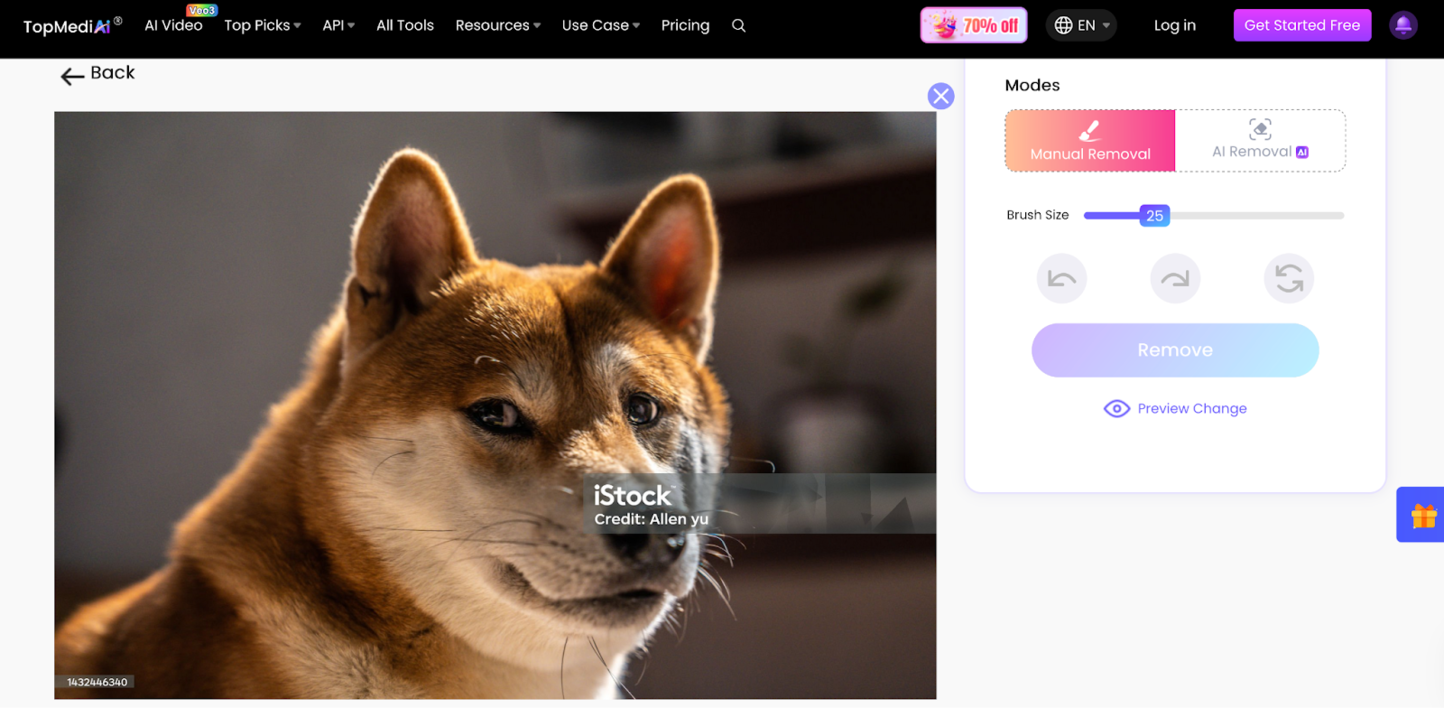1444x708 pixels.
Task: Enable Manual Removal mode
Action: (1090, 141)
